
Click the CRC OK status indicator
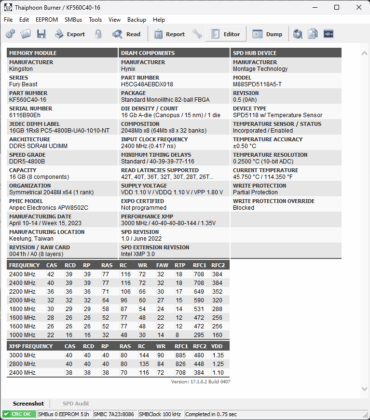[x=19, y=414]
